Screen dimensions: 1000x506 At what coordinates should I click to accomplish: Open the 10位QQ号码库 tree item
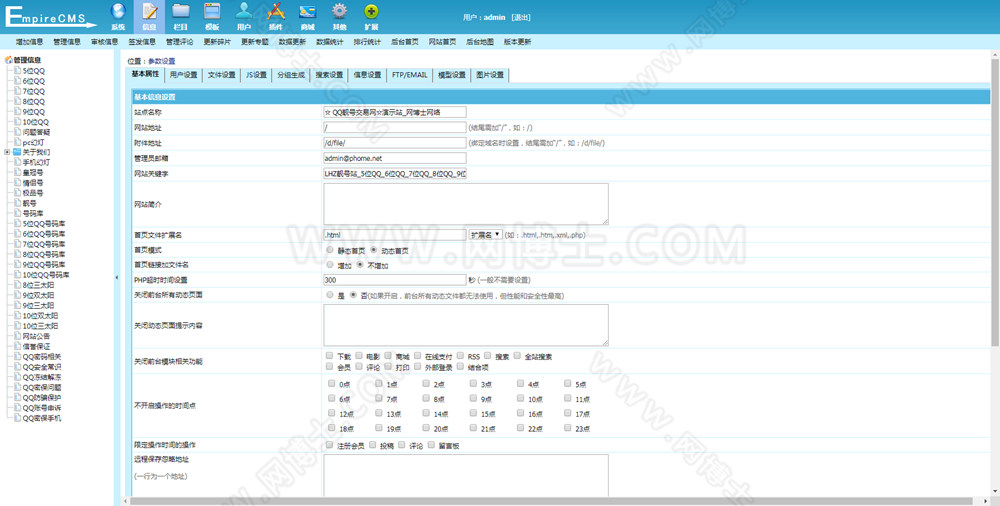[x=46, y=275]
